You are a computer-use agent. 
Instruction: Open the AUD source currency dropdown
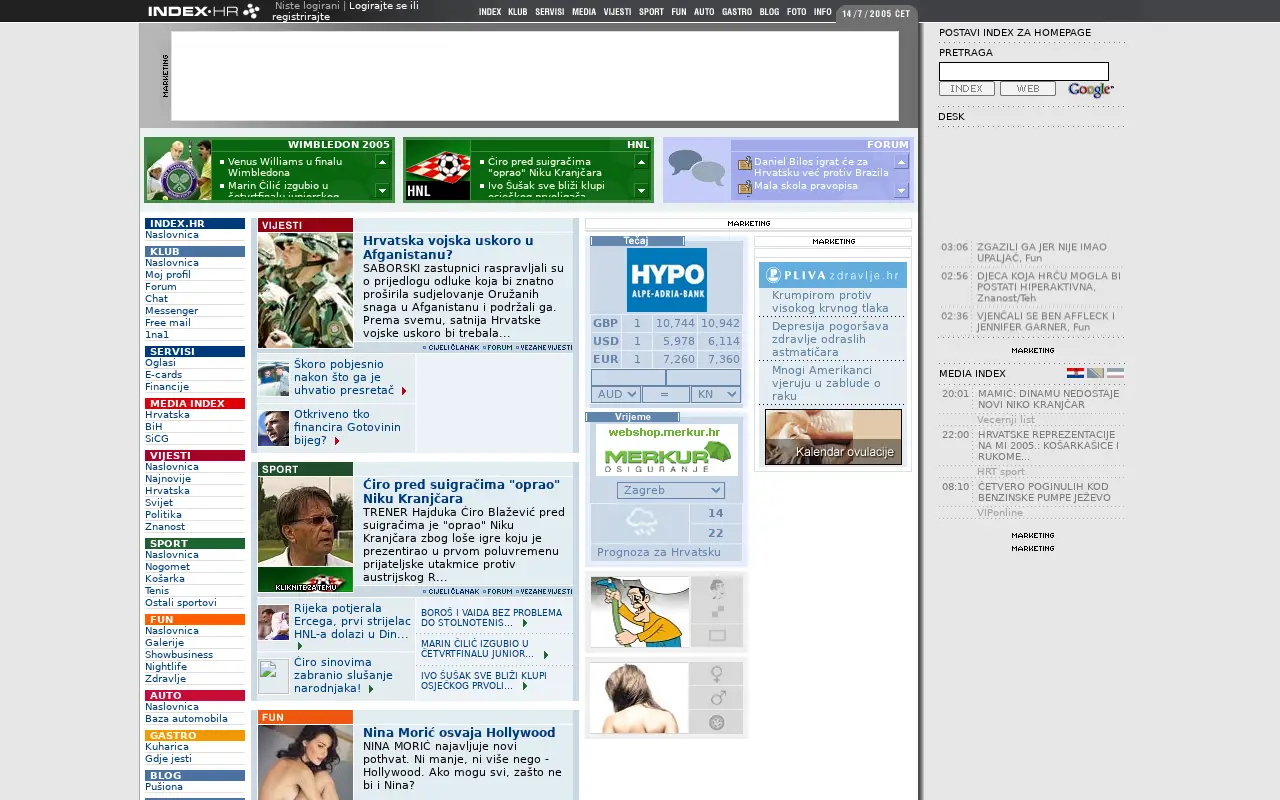tap(615, 395)
